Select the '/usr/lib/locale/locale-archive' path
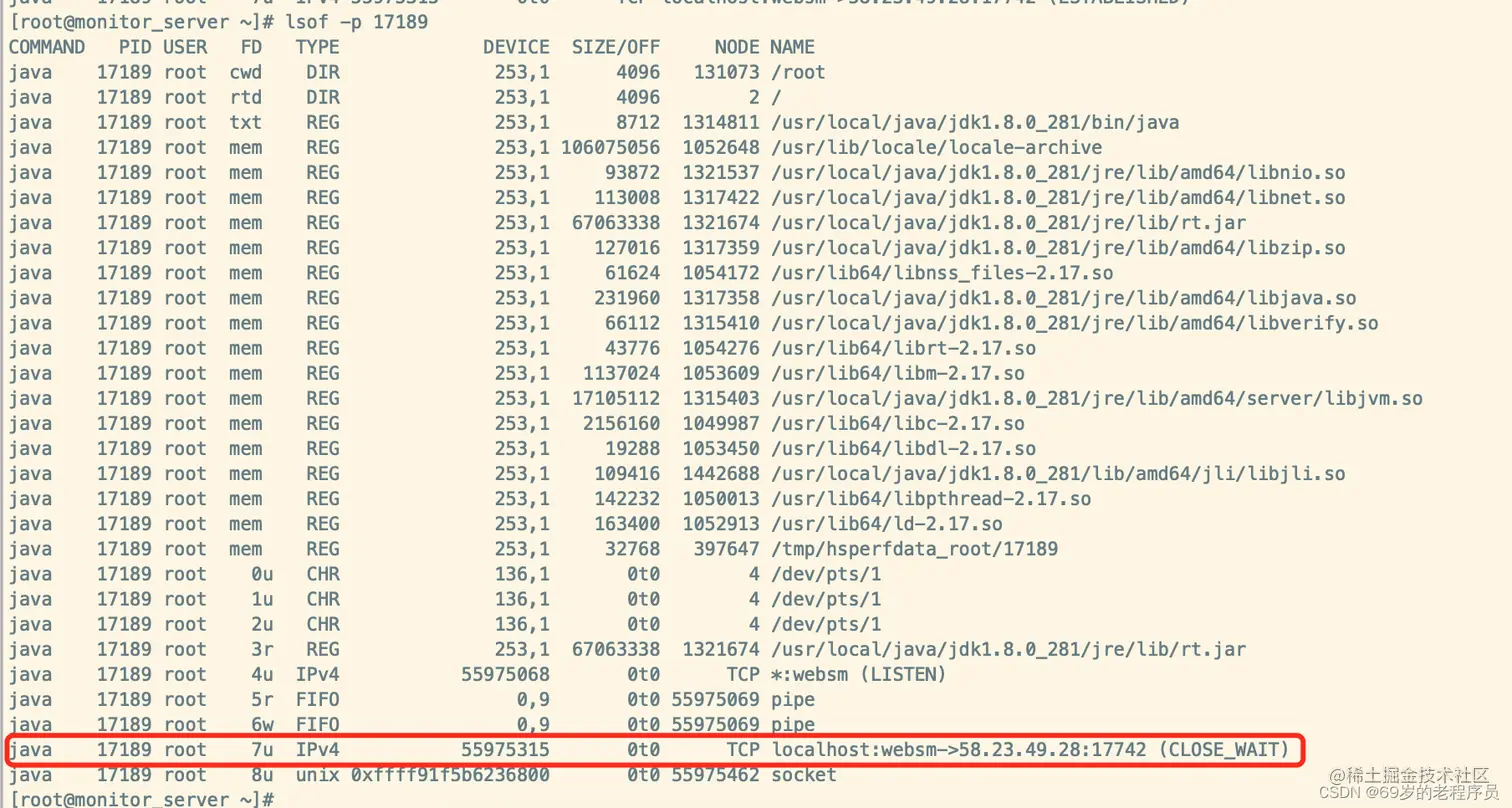Screen dimensions: 1512x808 (x=937, y=147)
